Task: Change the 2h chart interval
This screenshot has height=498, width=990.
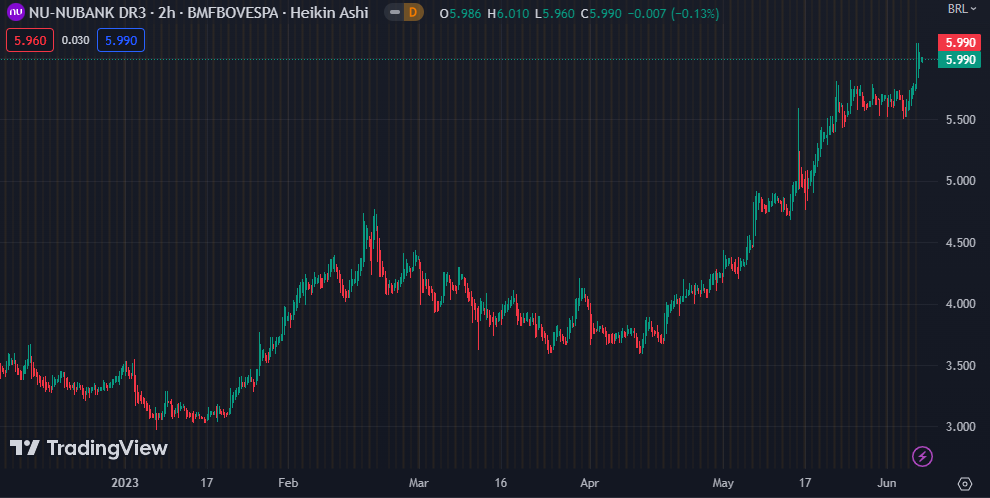Action: pyautogui.click(x=167, y=13)
